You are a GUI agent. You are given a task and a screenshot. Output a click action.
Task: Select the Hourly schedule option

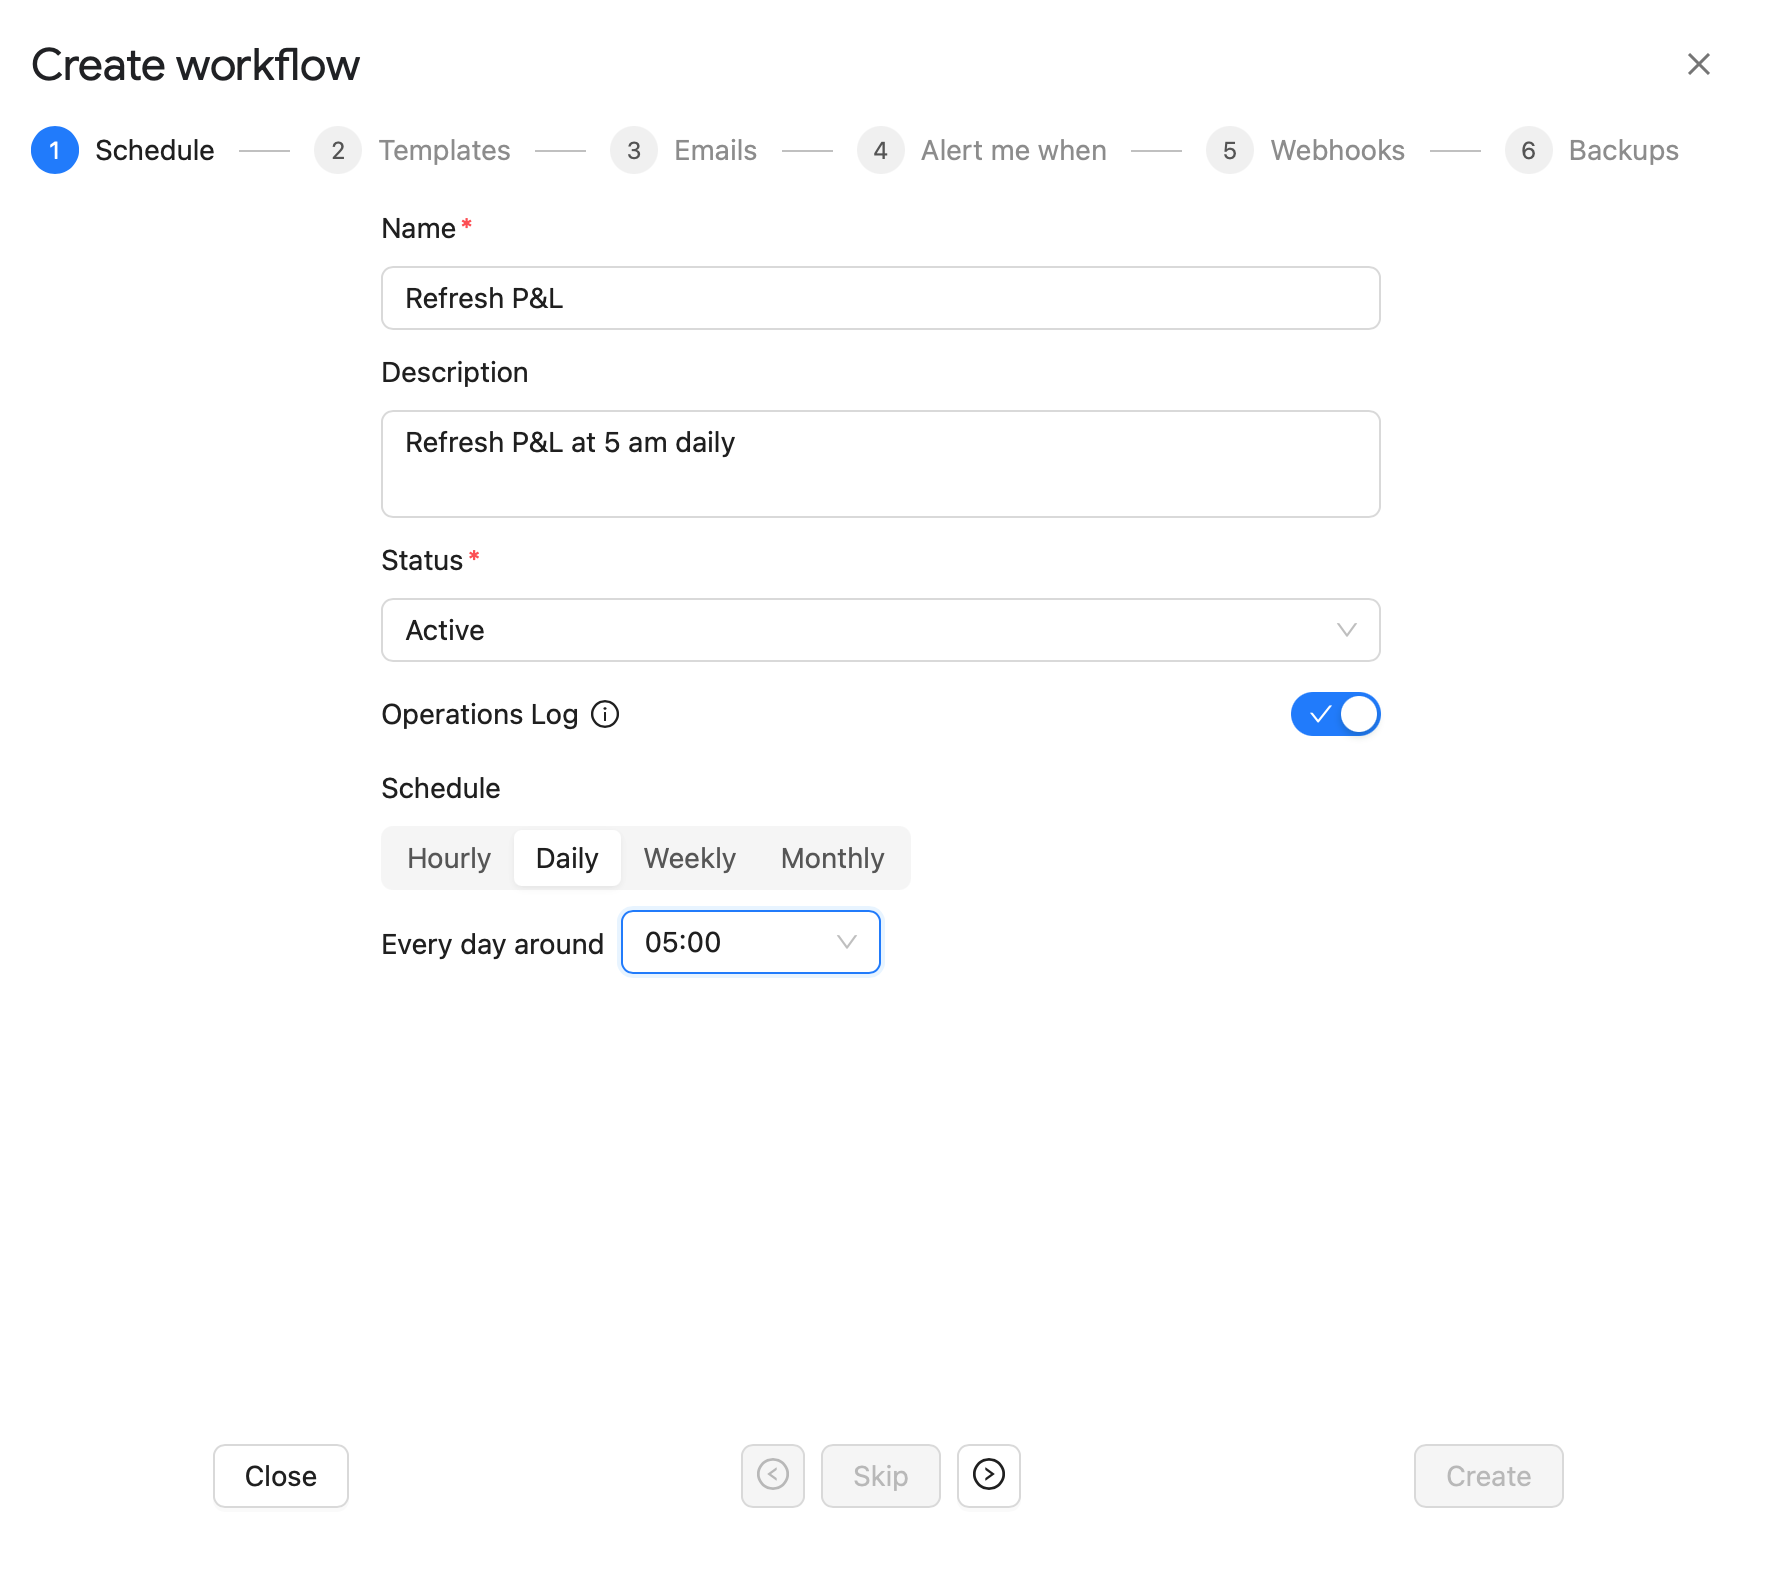[449, 858]
